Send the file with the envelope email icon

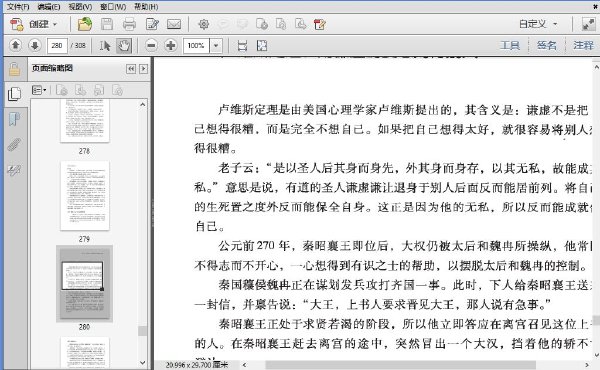click(174, 24)
